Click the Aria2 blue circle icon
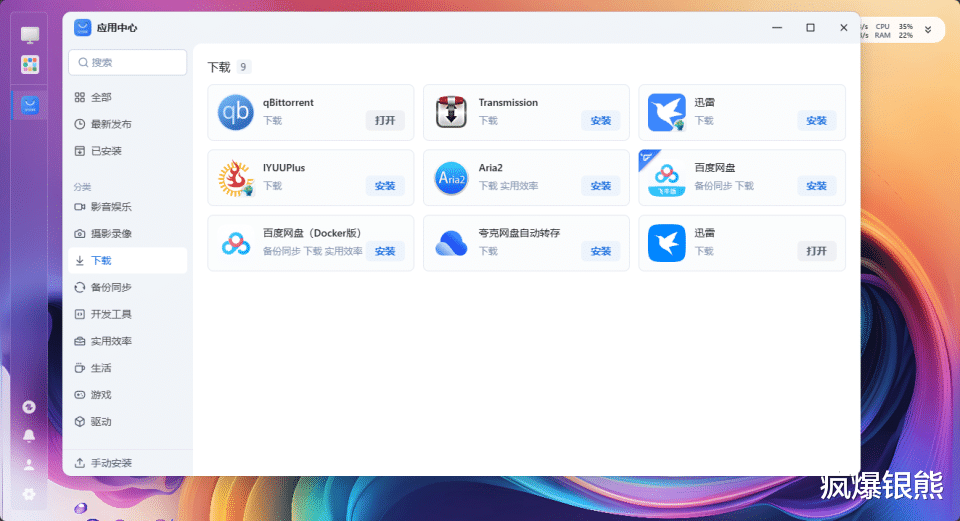 [x=451, y=178]
